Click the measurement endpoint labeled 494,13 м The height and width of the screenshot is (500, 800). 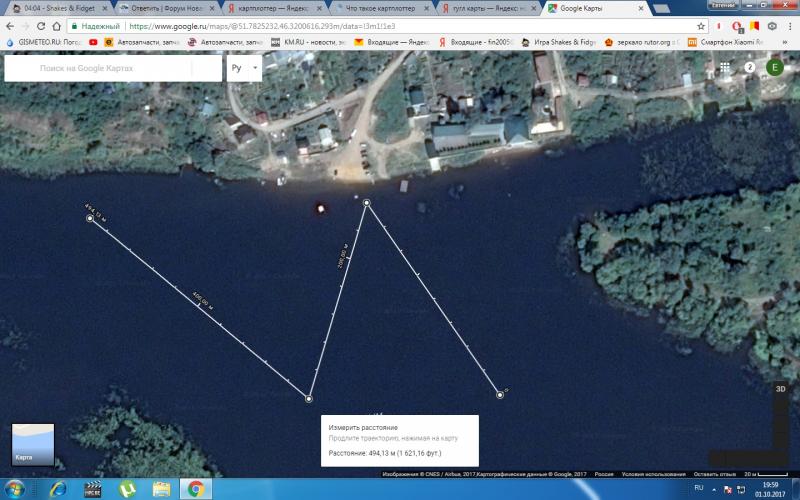(91, 218)
